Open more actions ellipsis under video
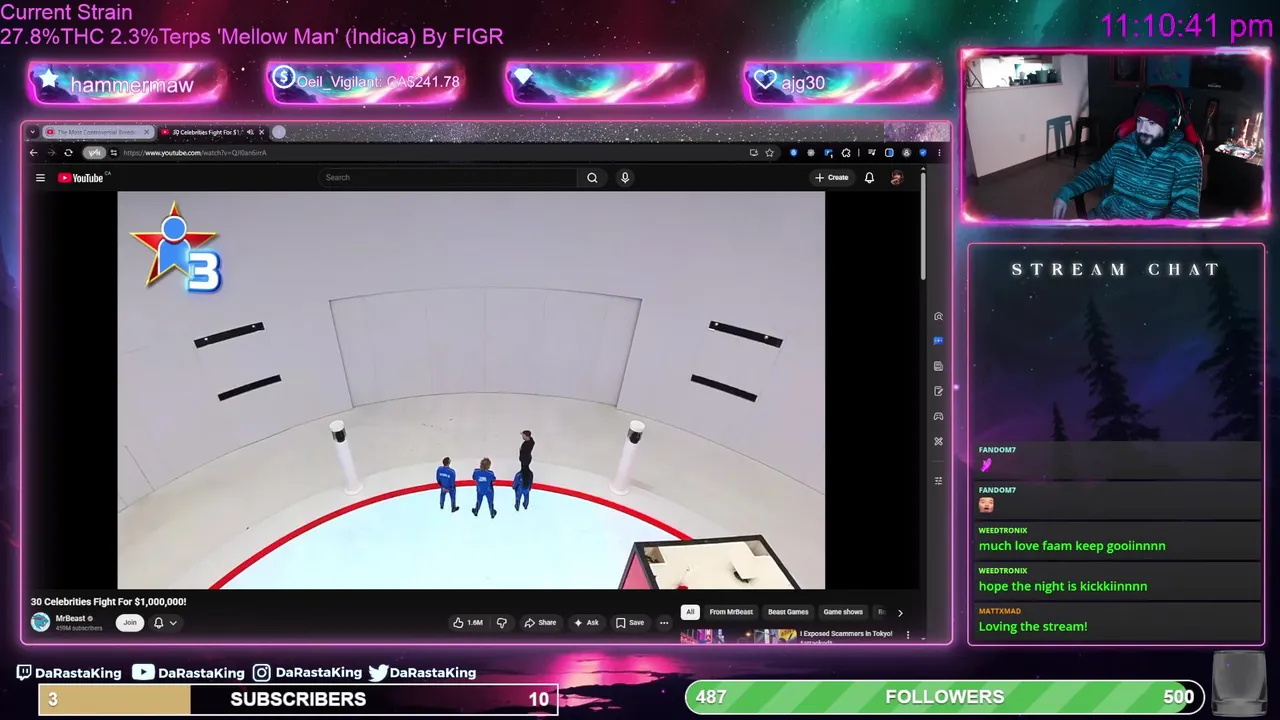 coord(663,623)
